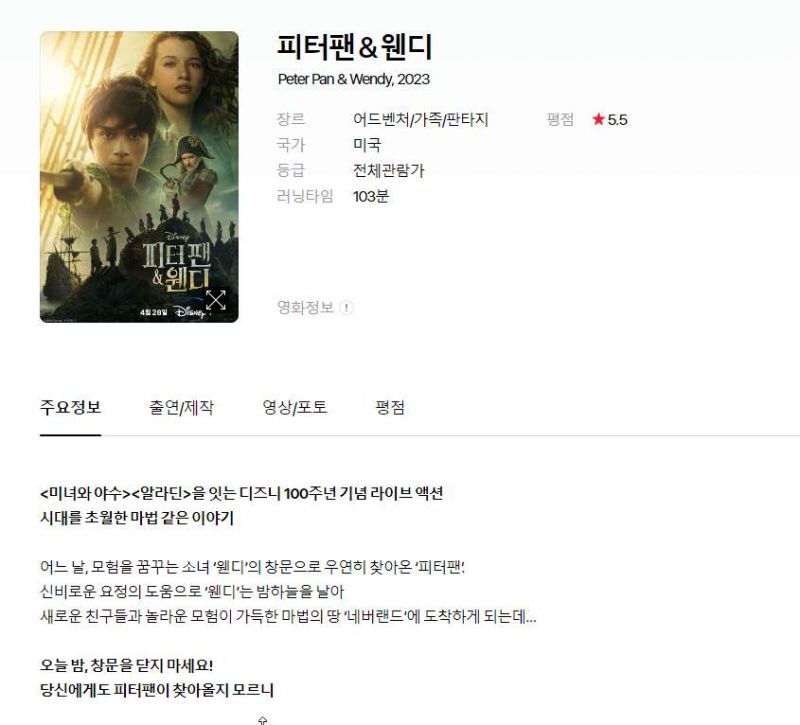Click the Disney logo on the poster
This screenshot has height=725, width=800.
[x=190, y=312]
